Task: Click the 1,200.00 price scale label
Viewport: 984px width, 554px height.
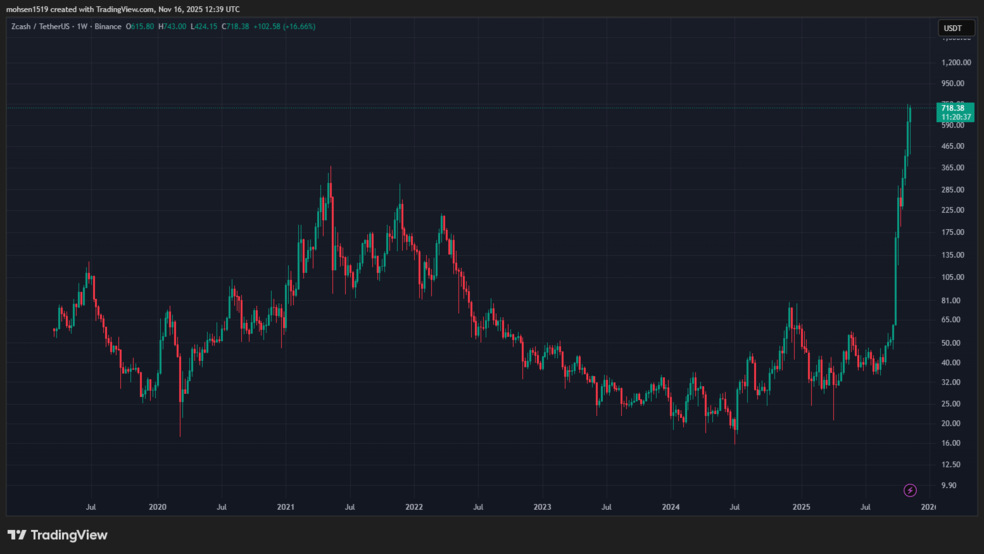Action: (x=956, y=61)
